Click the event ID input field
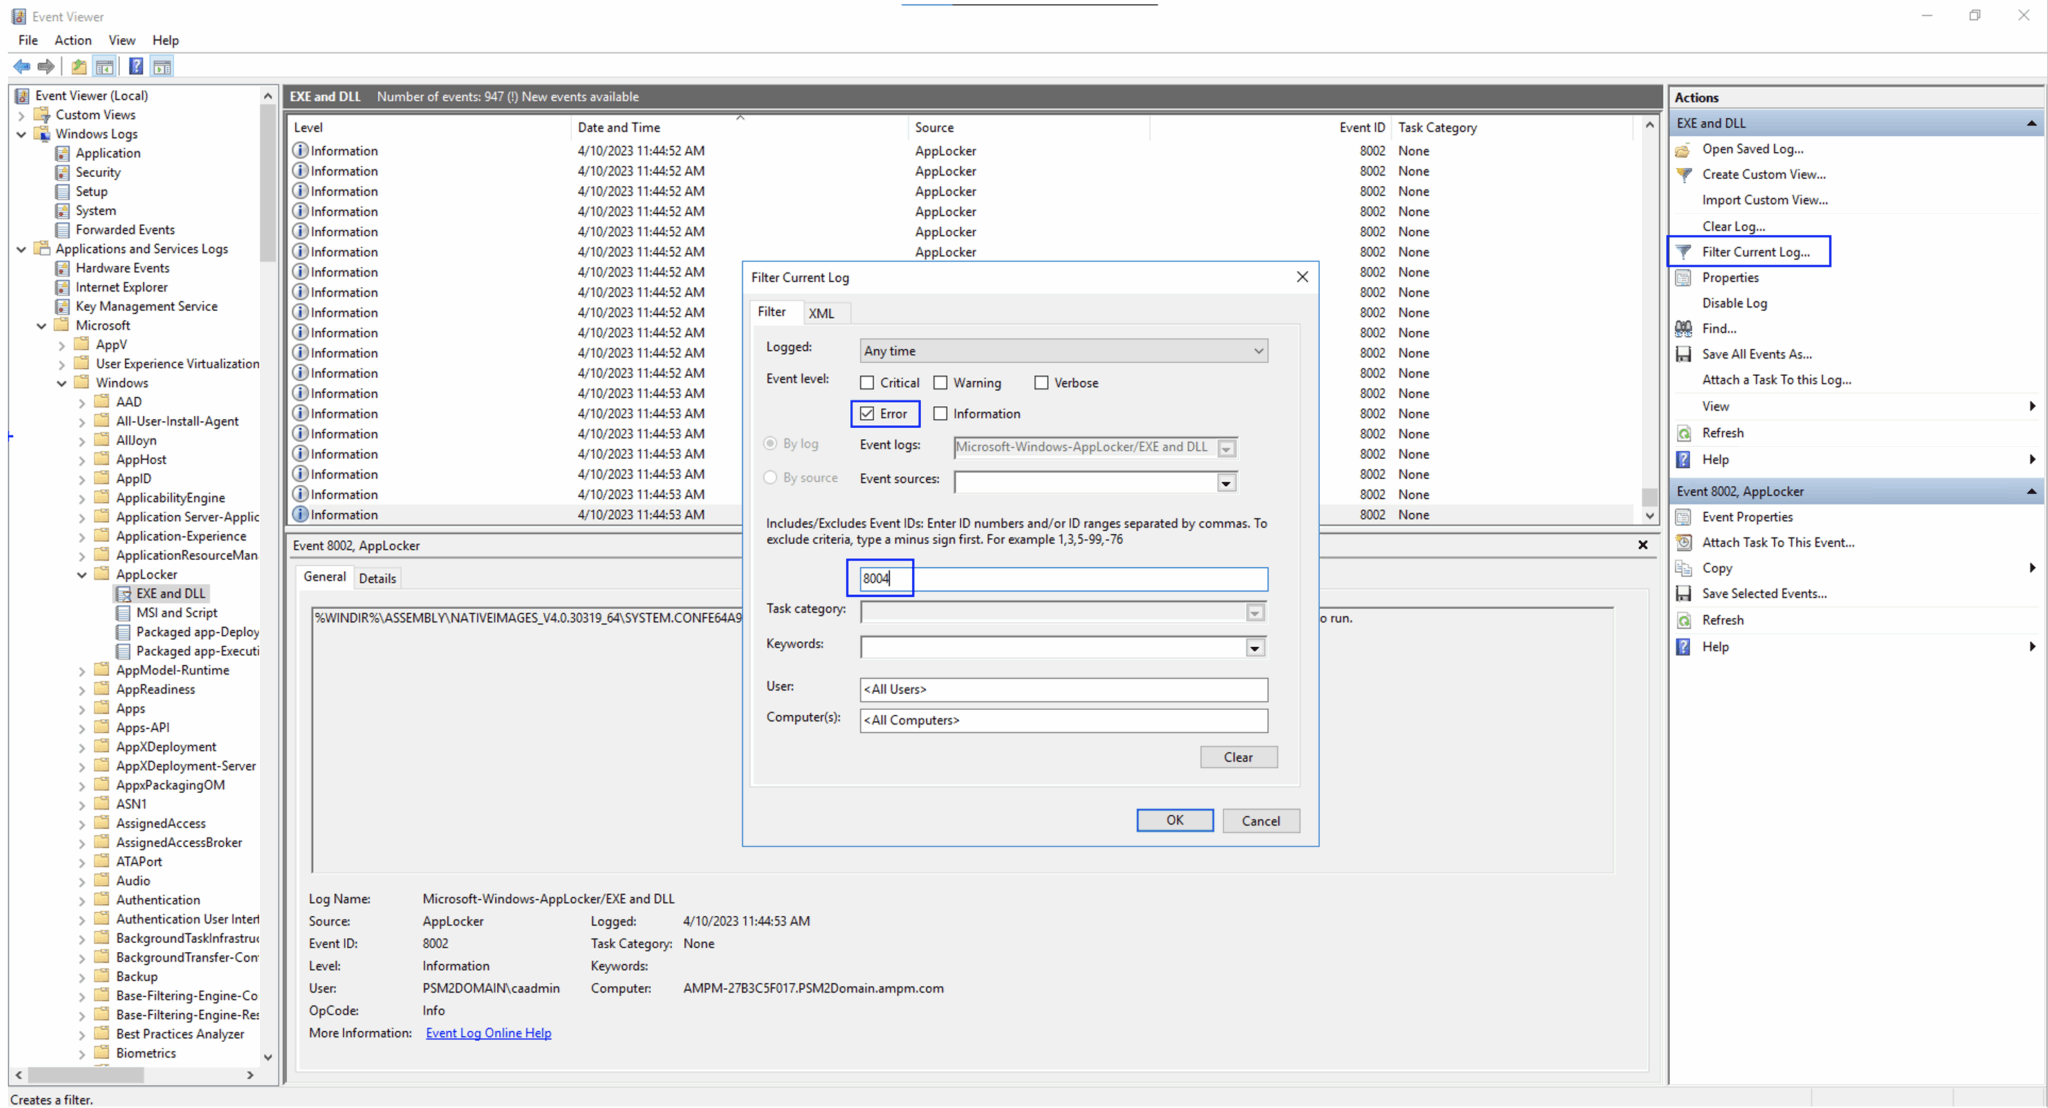Viewport: 2048px width, 1108px height. pos(1063,579)
